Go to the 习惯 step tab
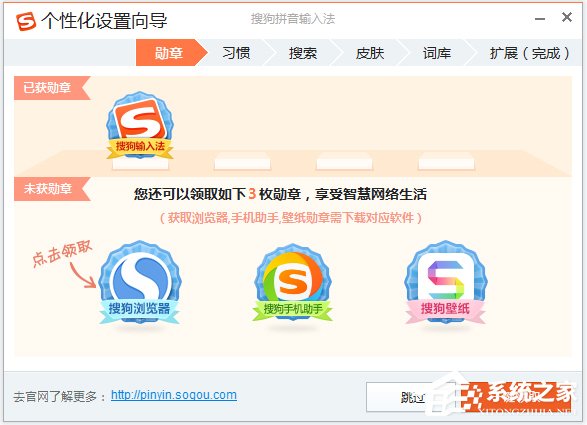 [236, 53]
